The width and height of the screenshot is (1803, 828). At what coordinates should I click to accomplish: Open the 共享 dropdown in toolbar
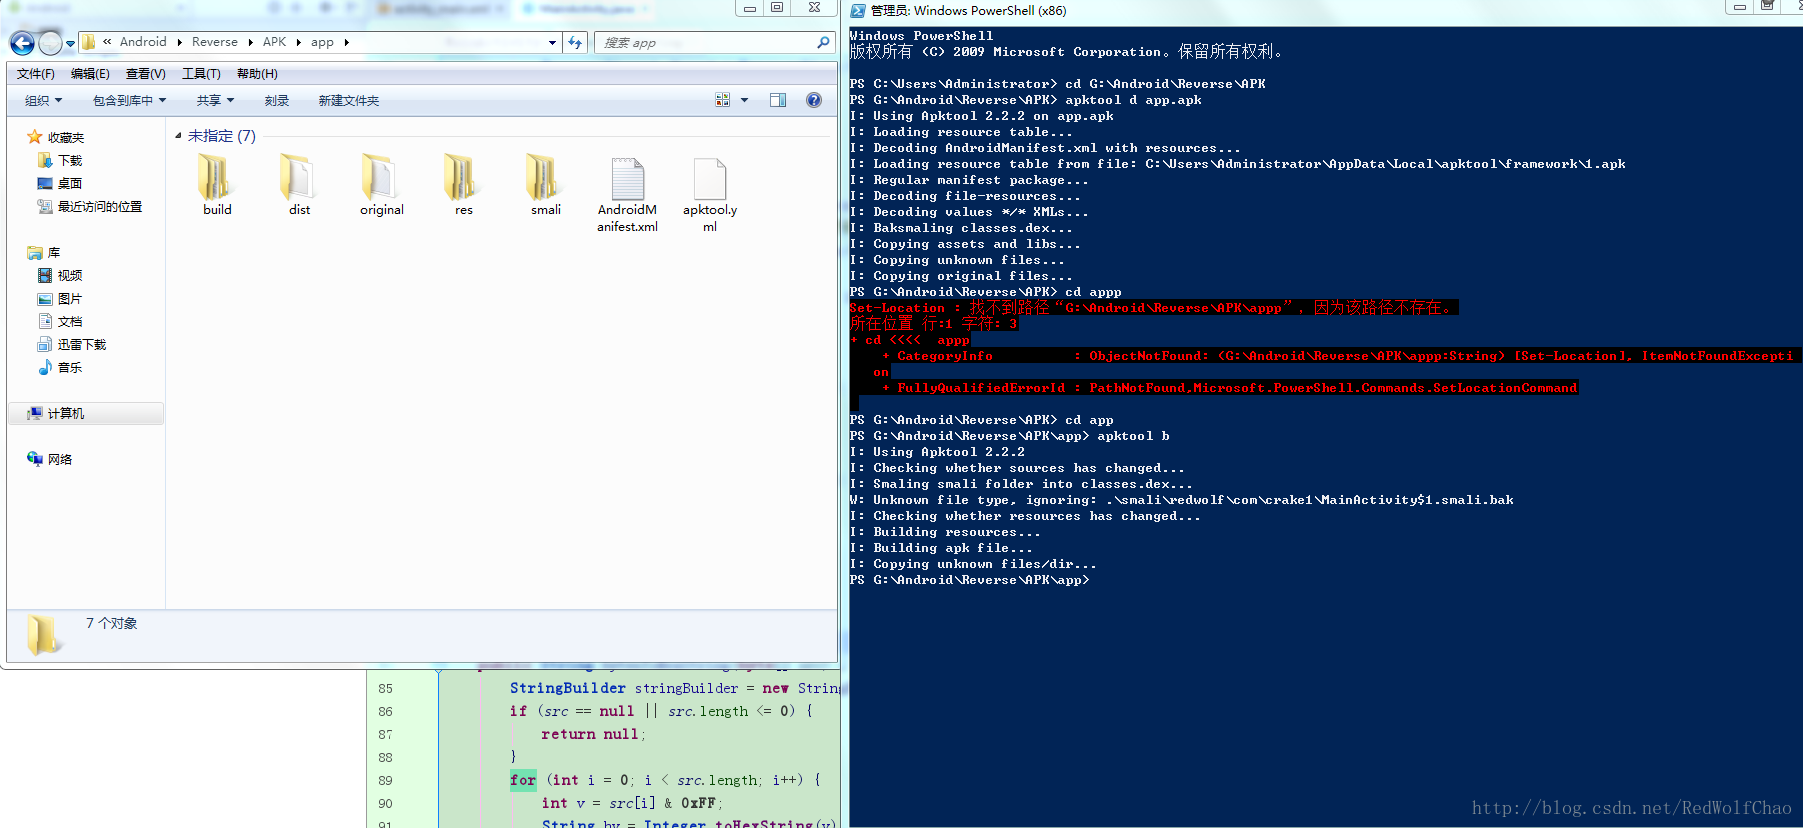coord(215,101)
